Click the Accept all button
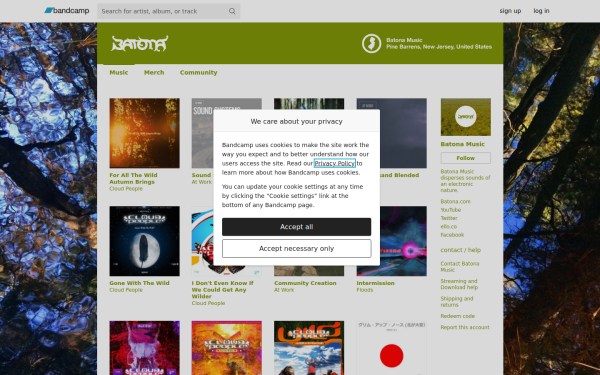This screenshot has width=600, height=375. point(296,227)
